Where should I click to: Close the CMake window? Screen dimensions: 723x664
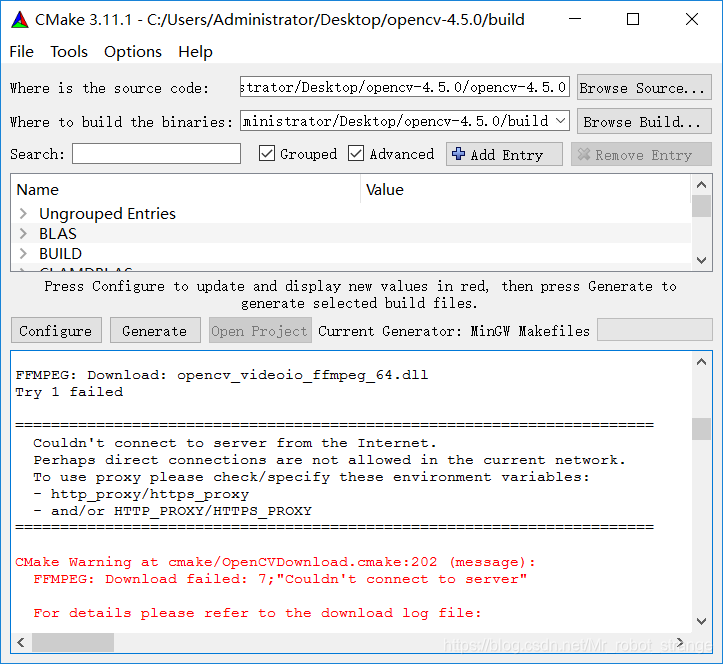tap(692, 19)
